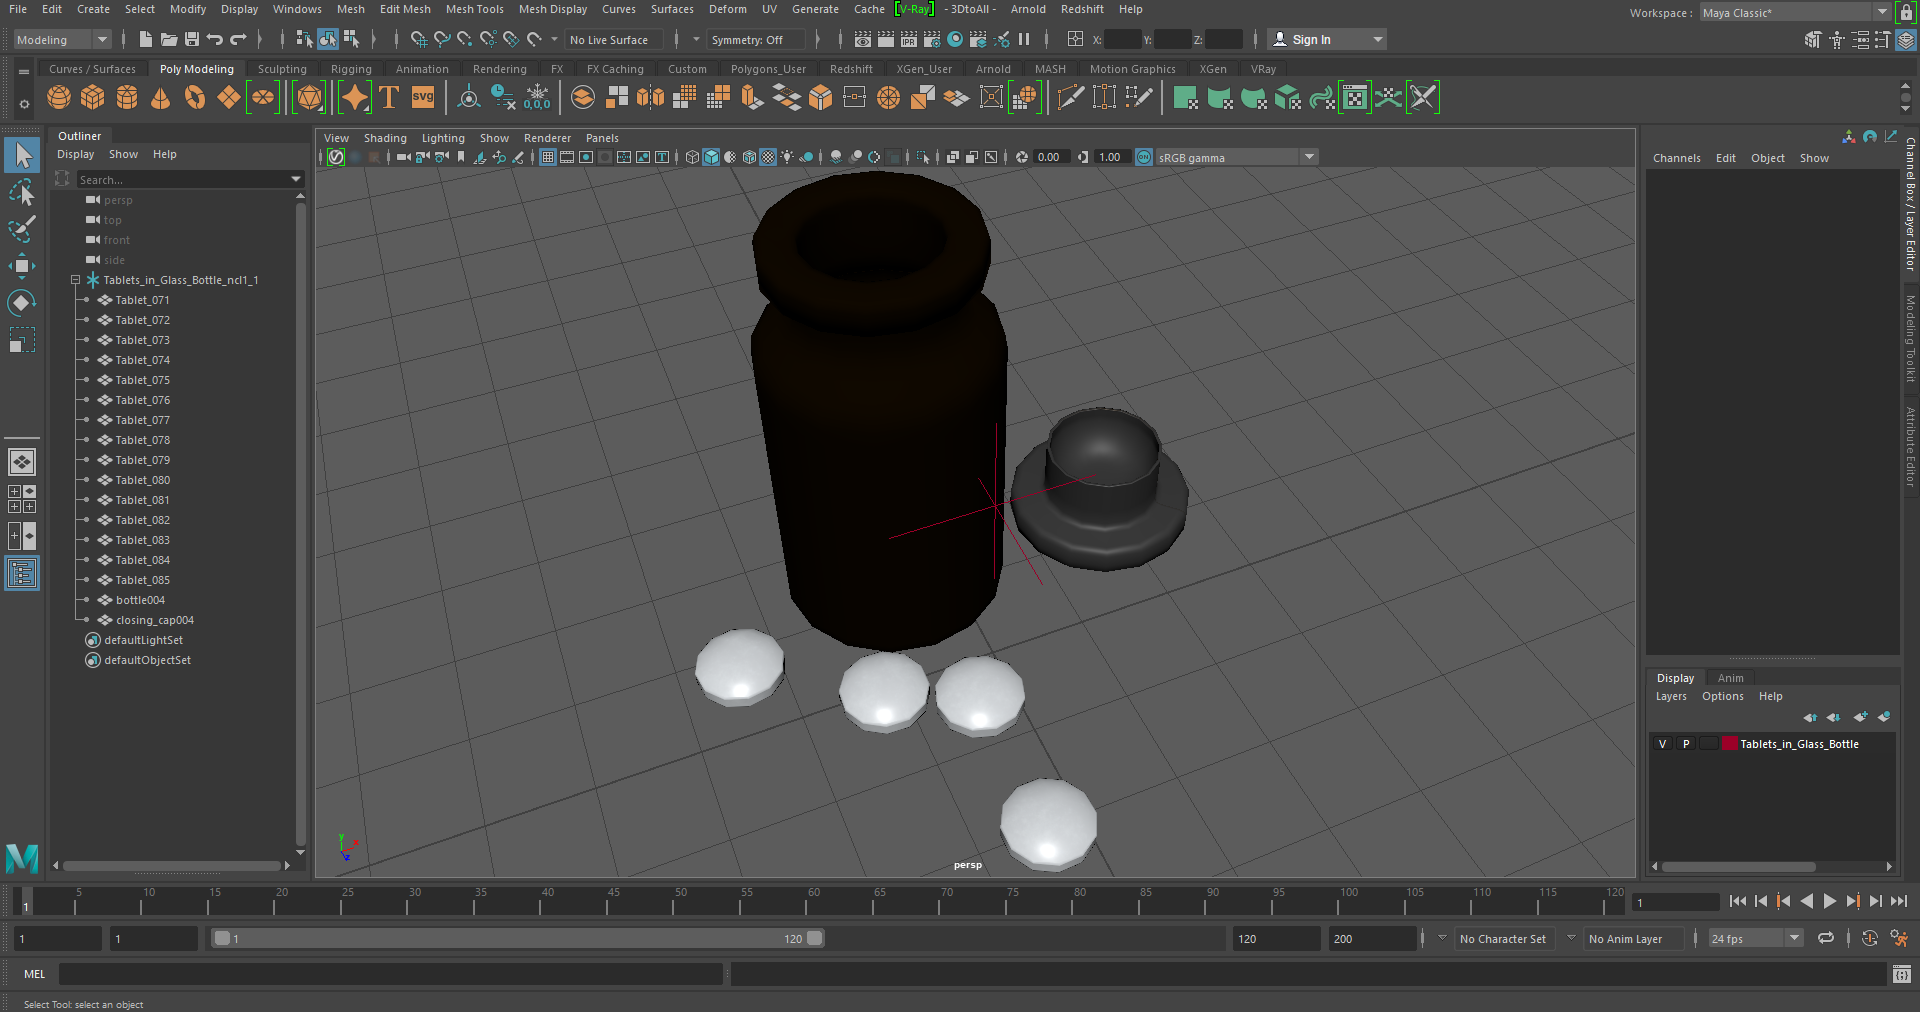The height and width of the screenshot is (1012, 1920).
Task: Open the Channels menu in Channel Box
Action: pos(1676,158)
